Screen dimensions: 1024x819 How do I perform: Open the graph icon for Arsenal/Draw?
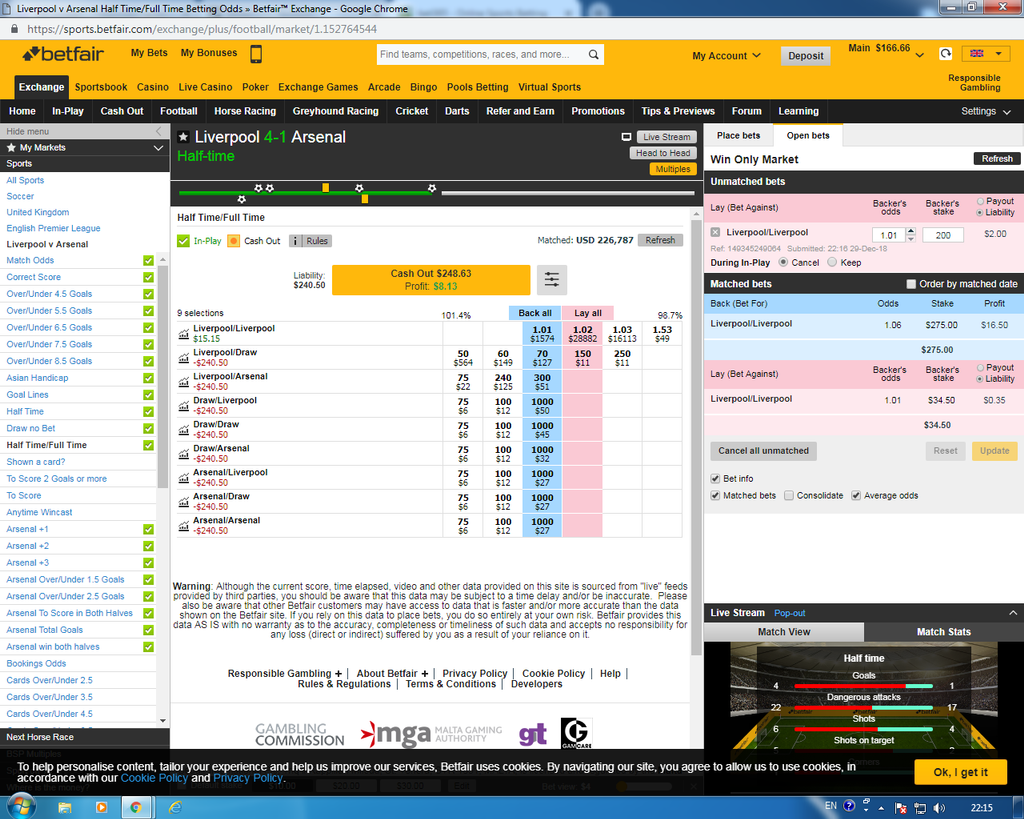tap(184, 502)
